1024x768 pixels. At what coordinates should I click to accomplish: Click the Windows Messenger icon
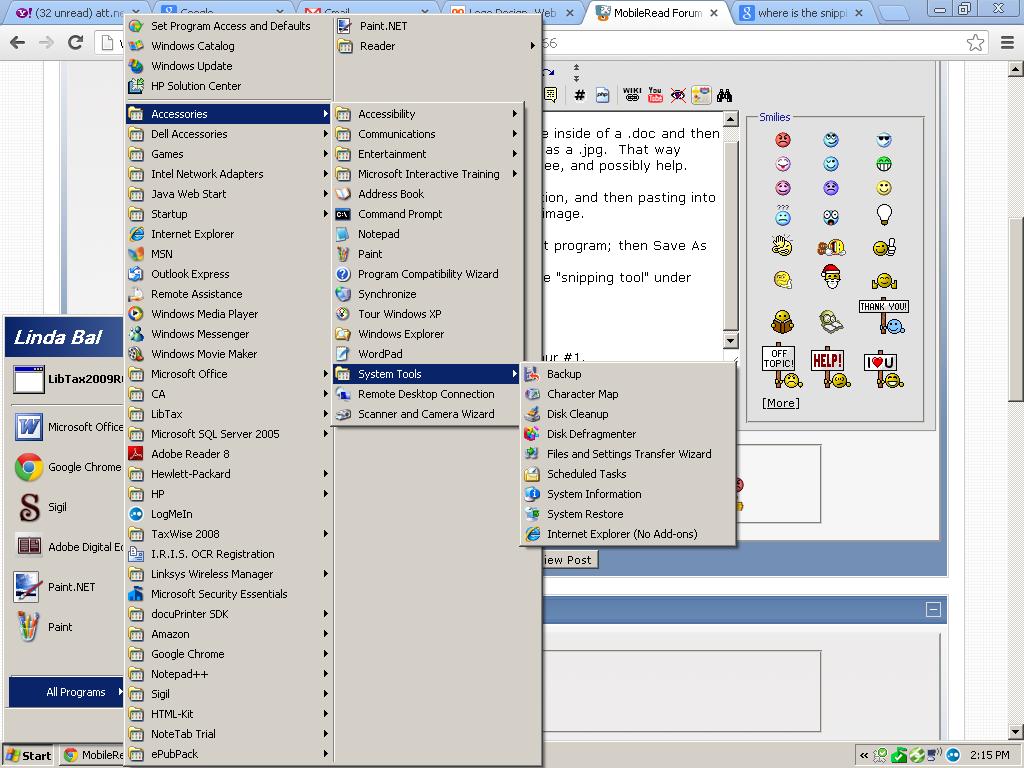click(136, 334)
